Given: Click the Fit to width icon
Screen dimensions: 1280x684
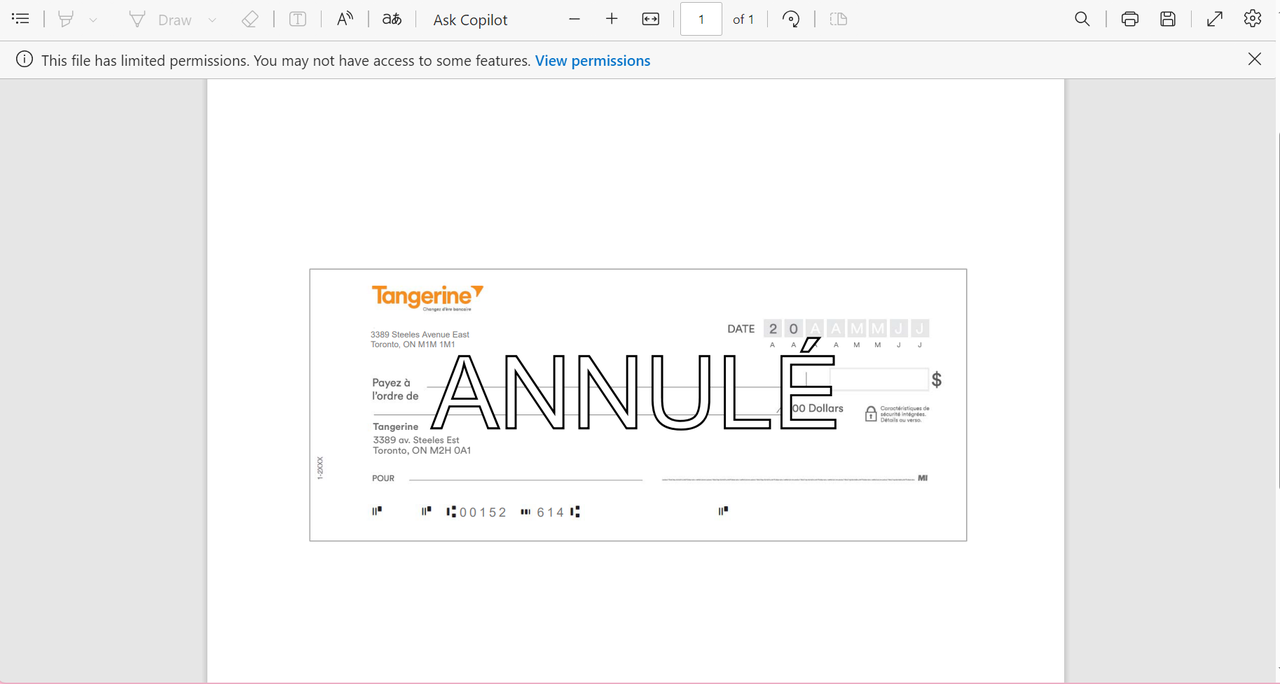Looking at the screenshot, I should coord(650,19).
